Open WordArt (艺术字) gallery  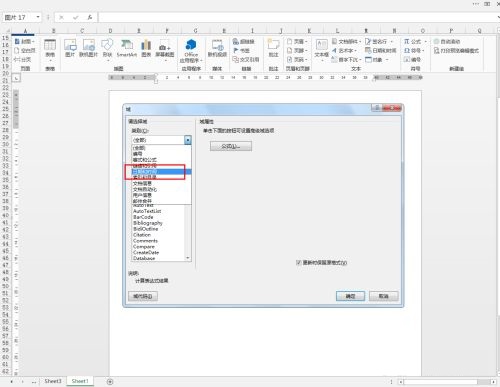[x=344, y=50]
